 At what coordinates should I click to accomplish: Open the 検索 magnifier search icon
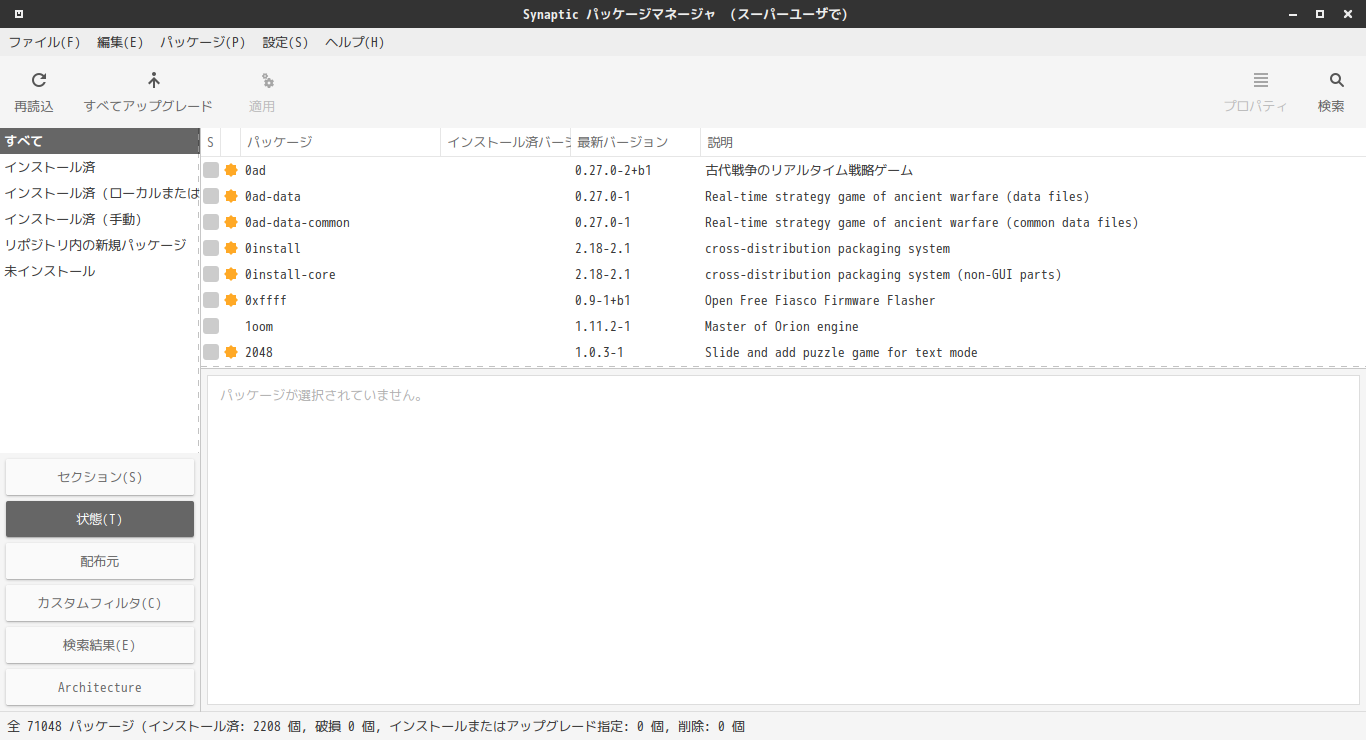coord(1337,81)
